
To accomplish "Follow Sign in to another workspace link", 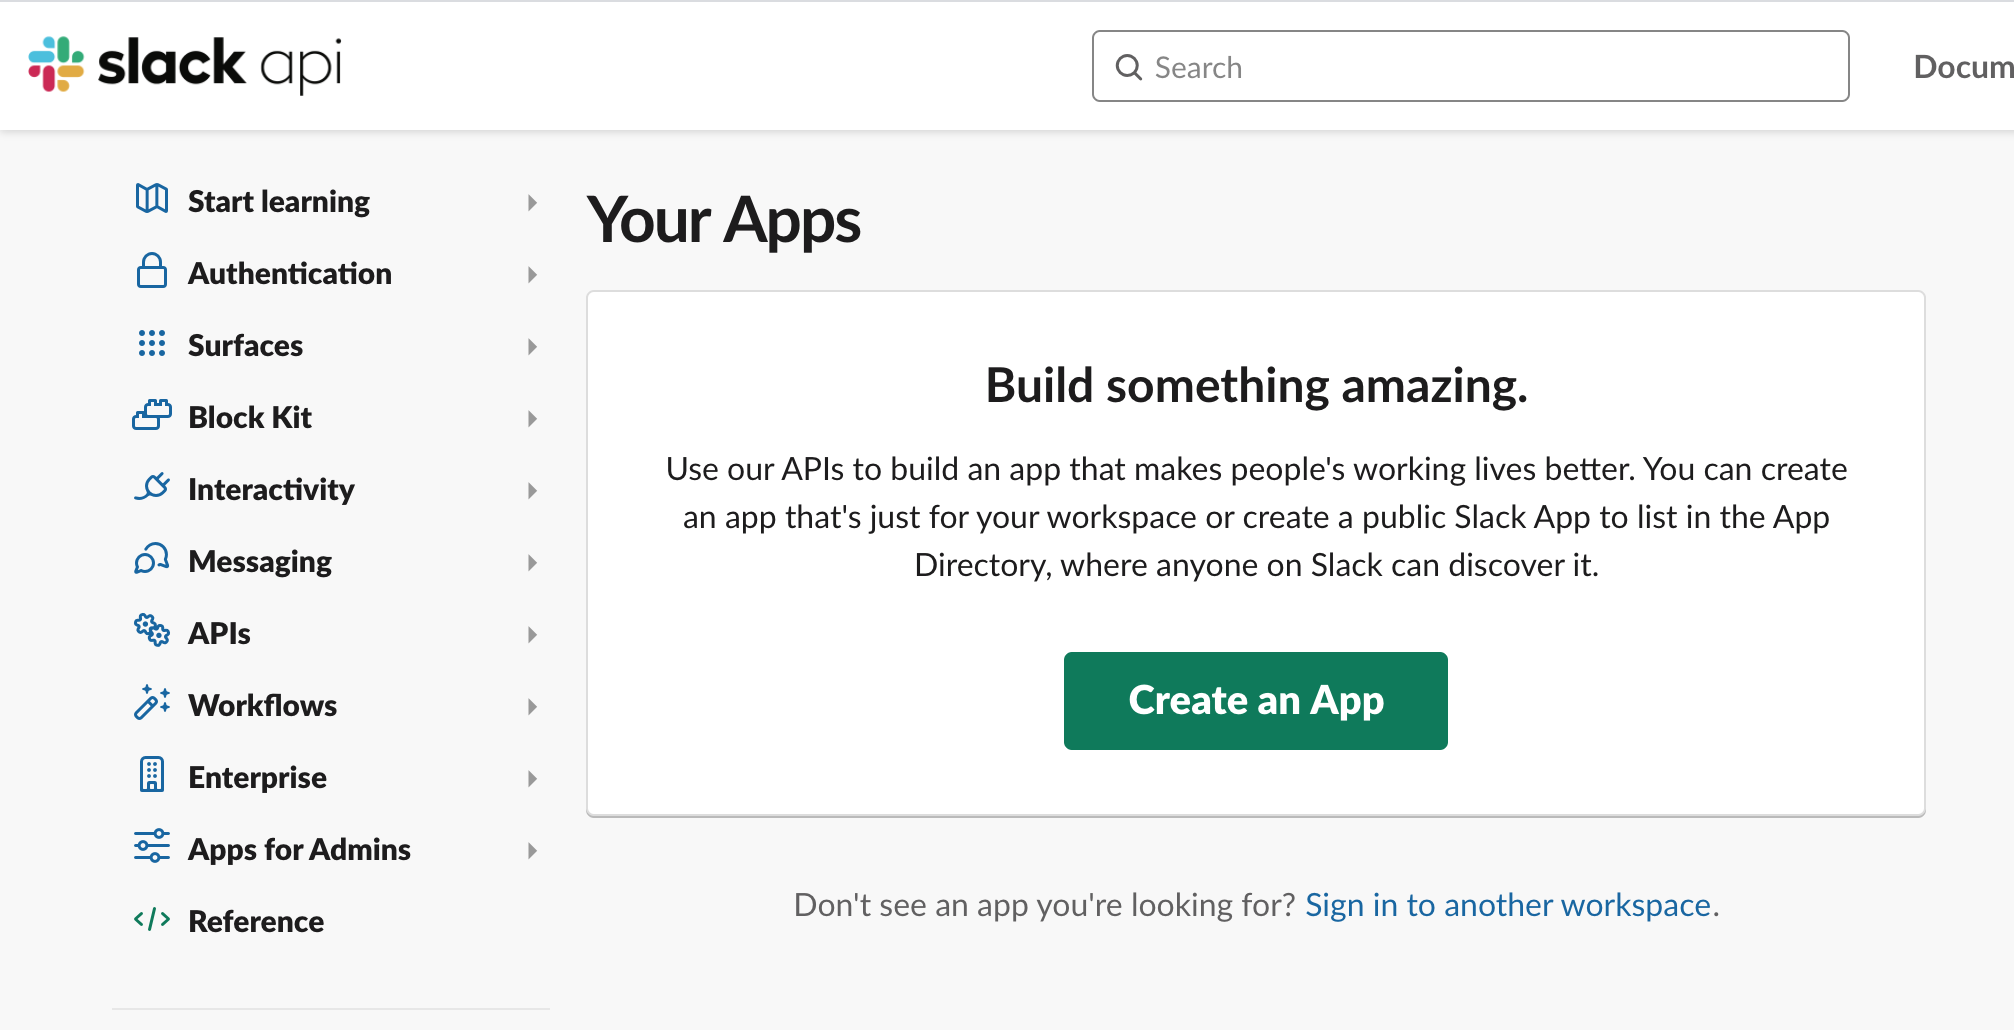I will [1508, 905].
